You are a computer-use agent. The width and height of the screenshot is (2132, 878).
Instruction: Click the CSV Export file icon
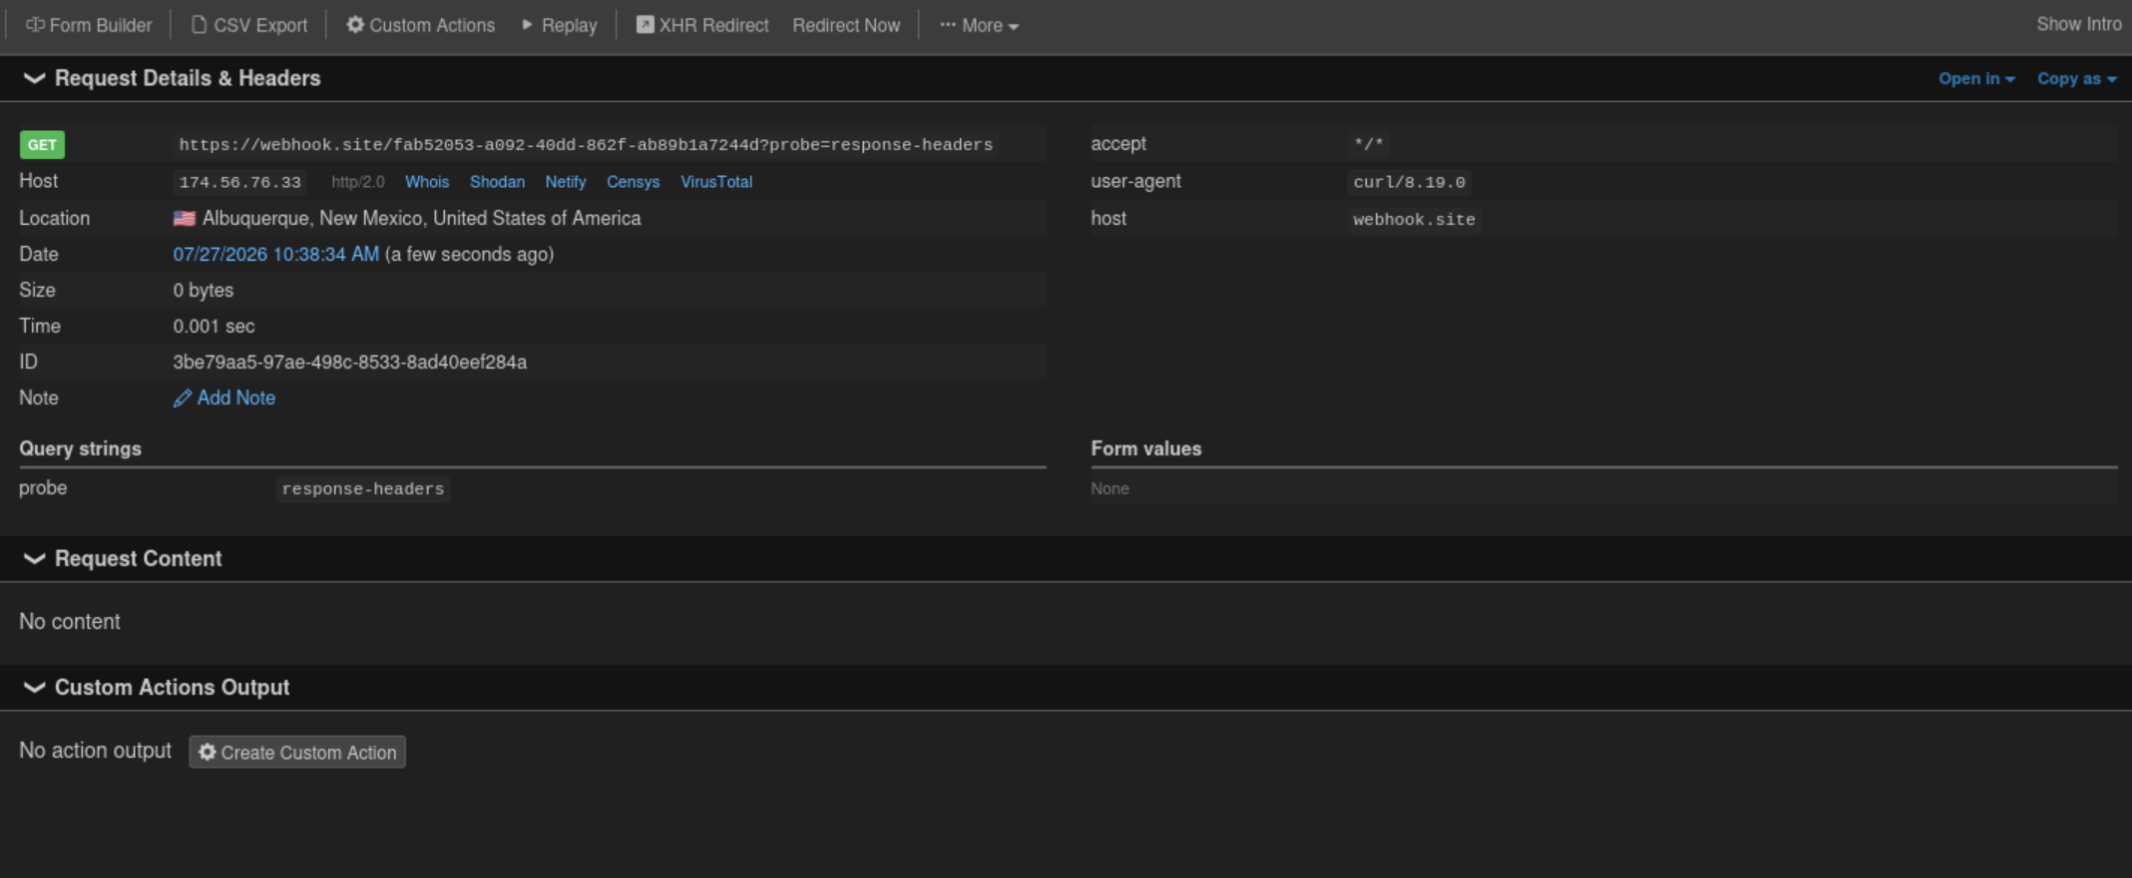(199, 24)
